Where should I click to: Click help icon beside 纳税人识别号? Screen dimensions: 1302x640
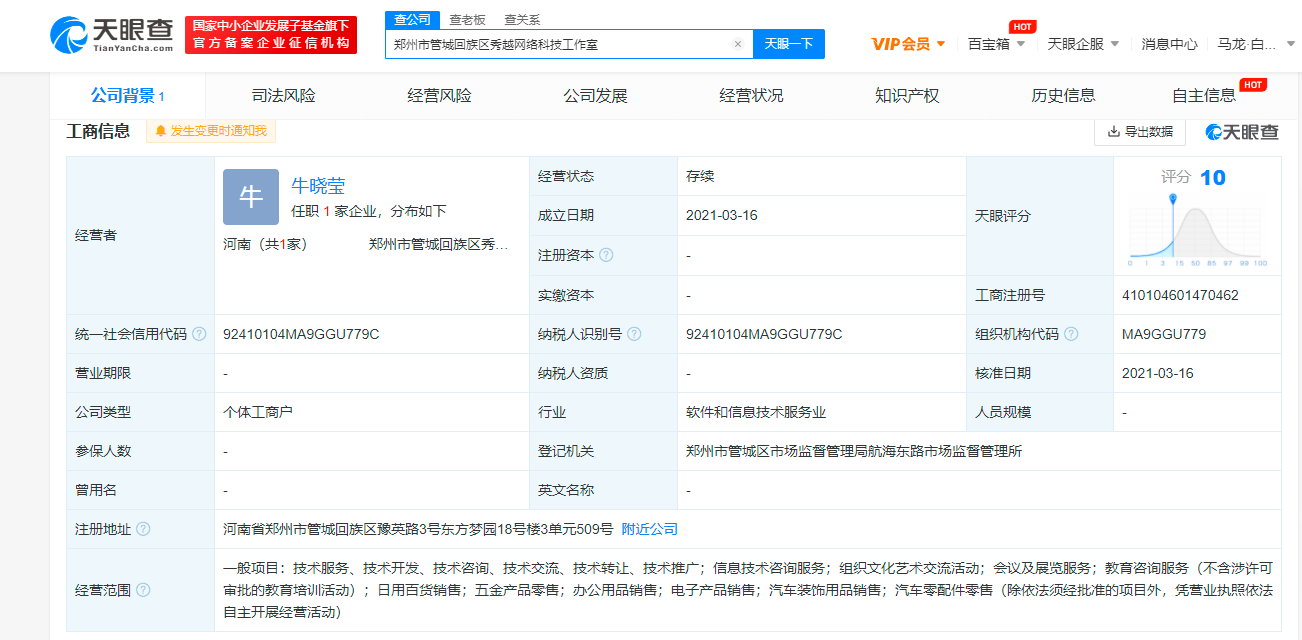tap(634, 334)
